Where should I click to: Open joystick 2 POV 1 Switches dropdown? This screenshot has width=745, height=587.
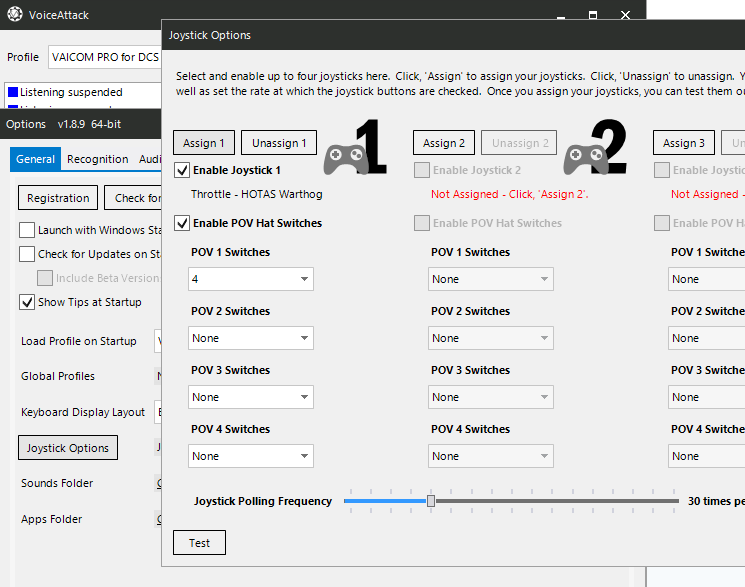[491, 279]
